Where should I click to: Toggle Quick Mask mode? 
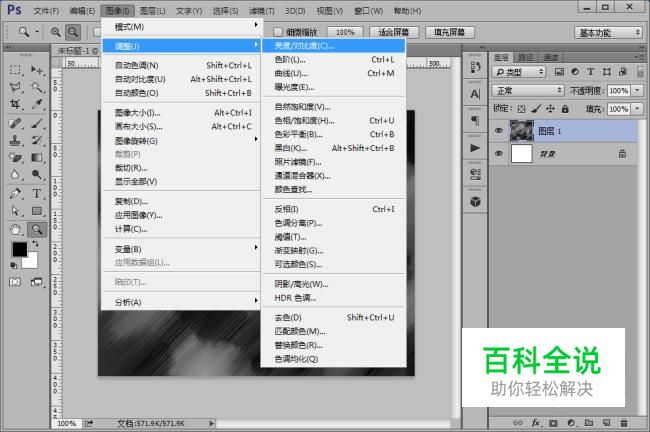[15, 282]
